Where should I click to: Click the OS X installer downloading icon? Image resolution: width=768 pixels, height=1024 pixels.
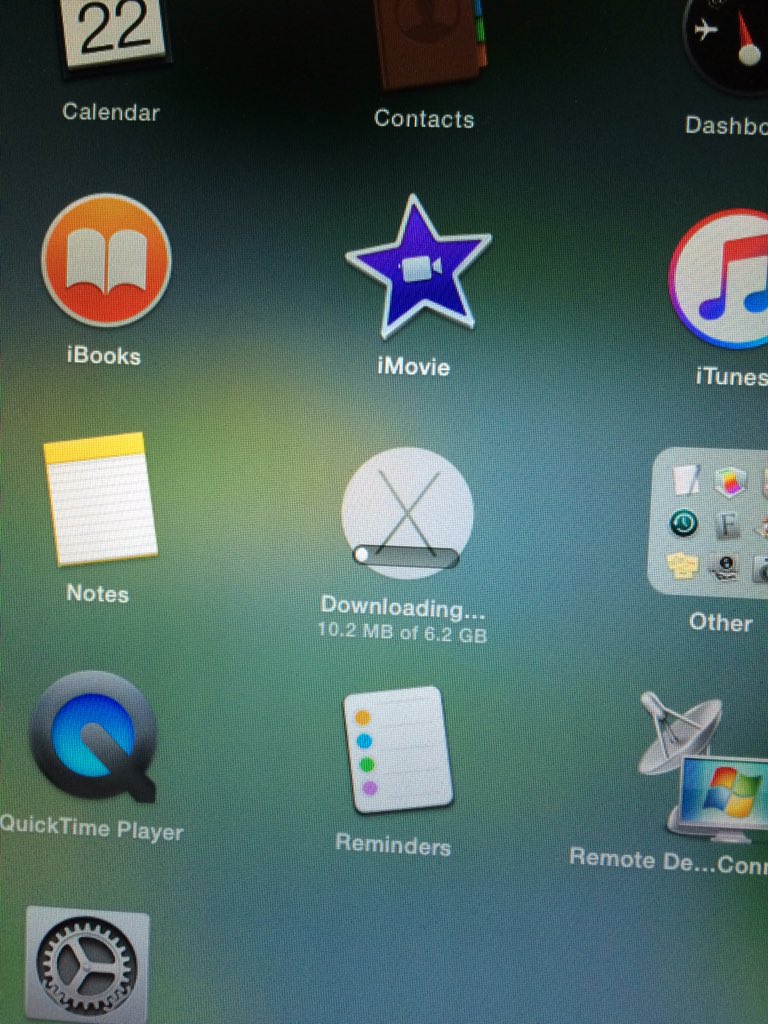click(407, 513)
